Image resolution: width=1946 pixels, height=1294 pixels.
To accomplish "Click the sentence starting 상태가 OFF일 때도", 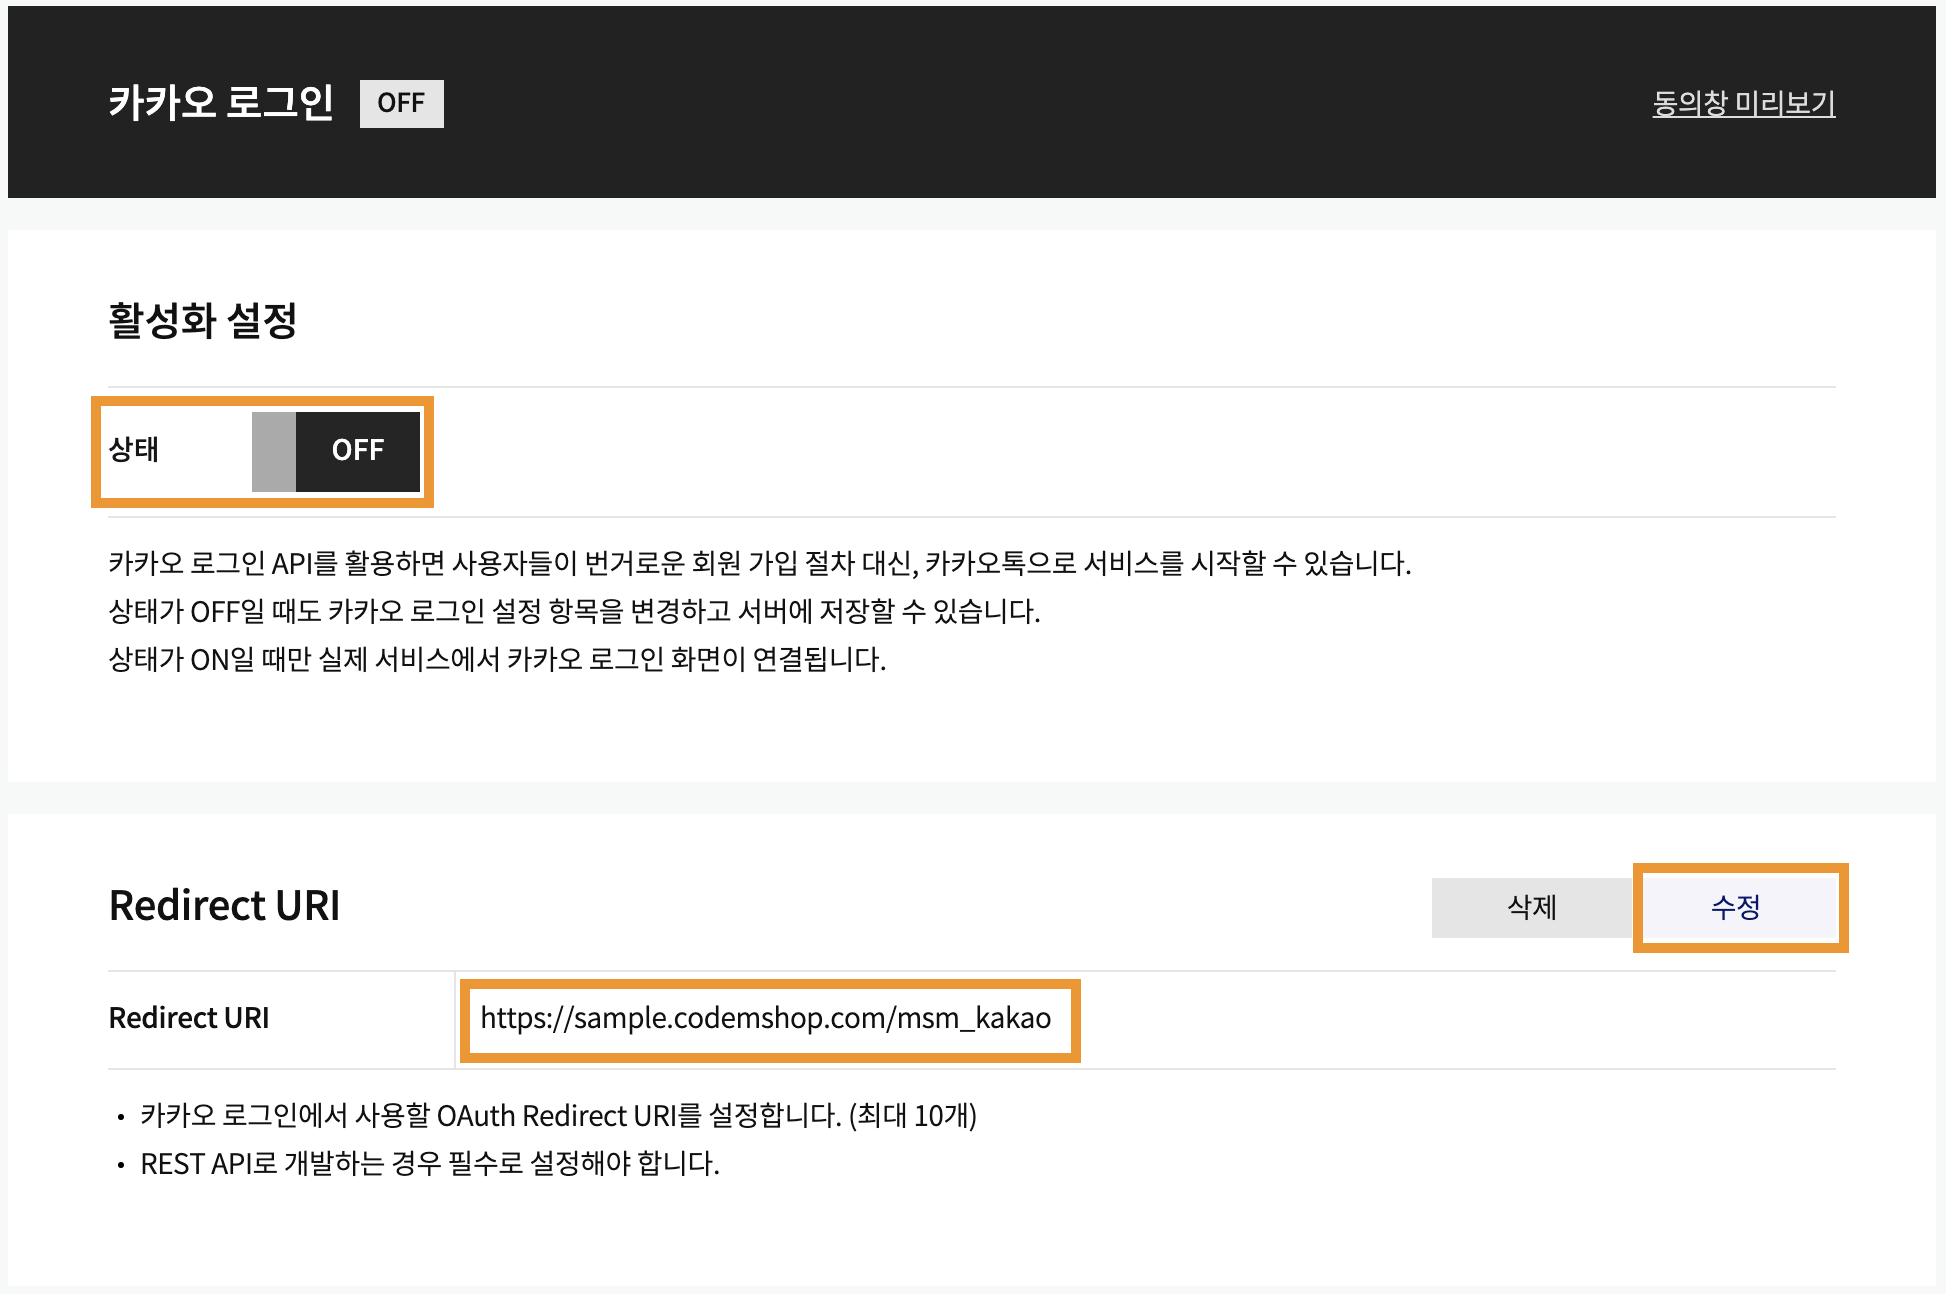I will tap(575, 612).
